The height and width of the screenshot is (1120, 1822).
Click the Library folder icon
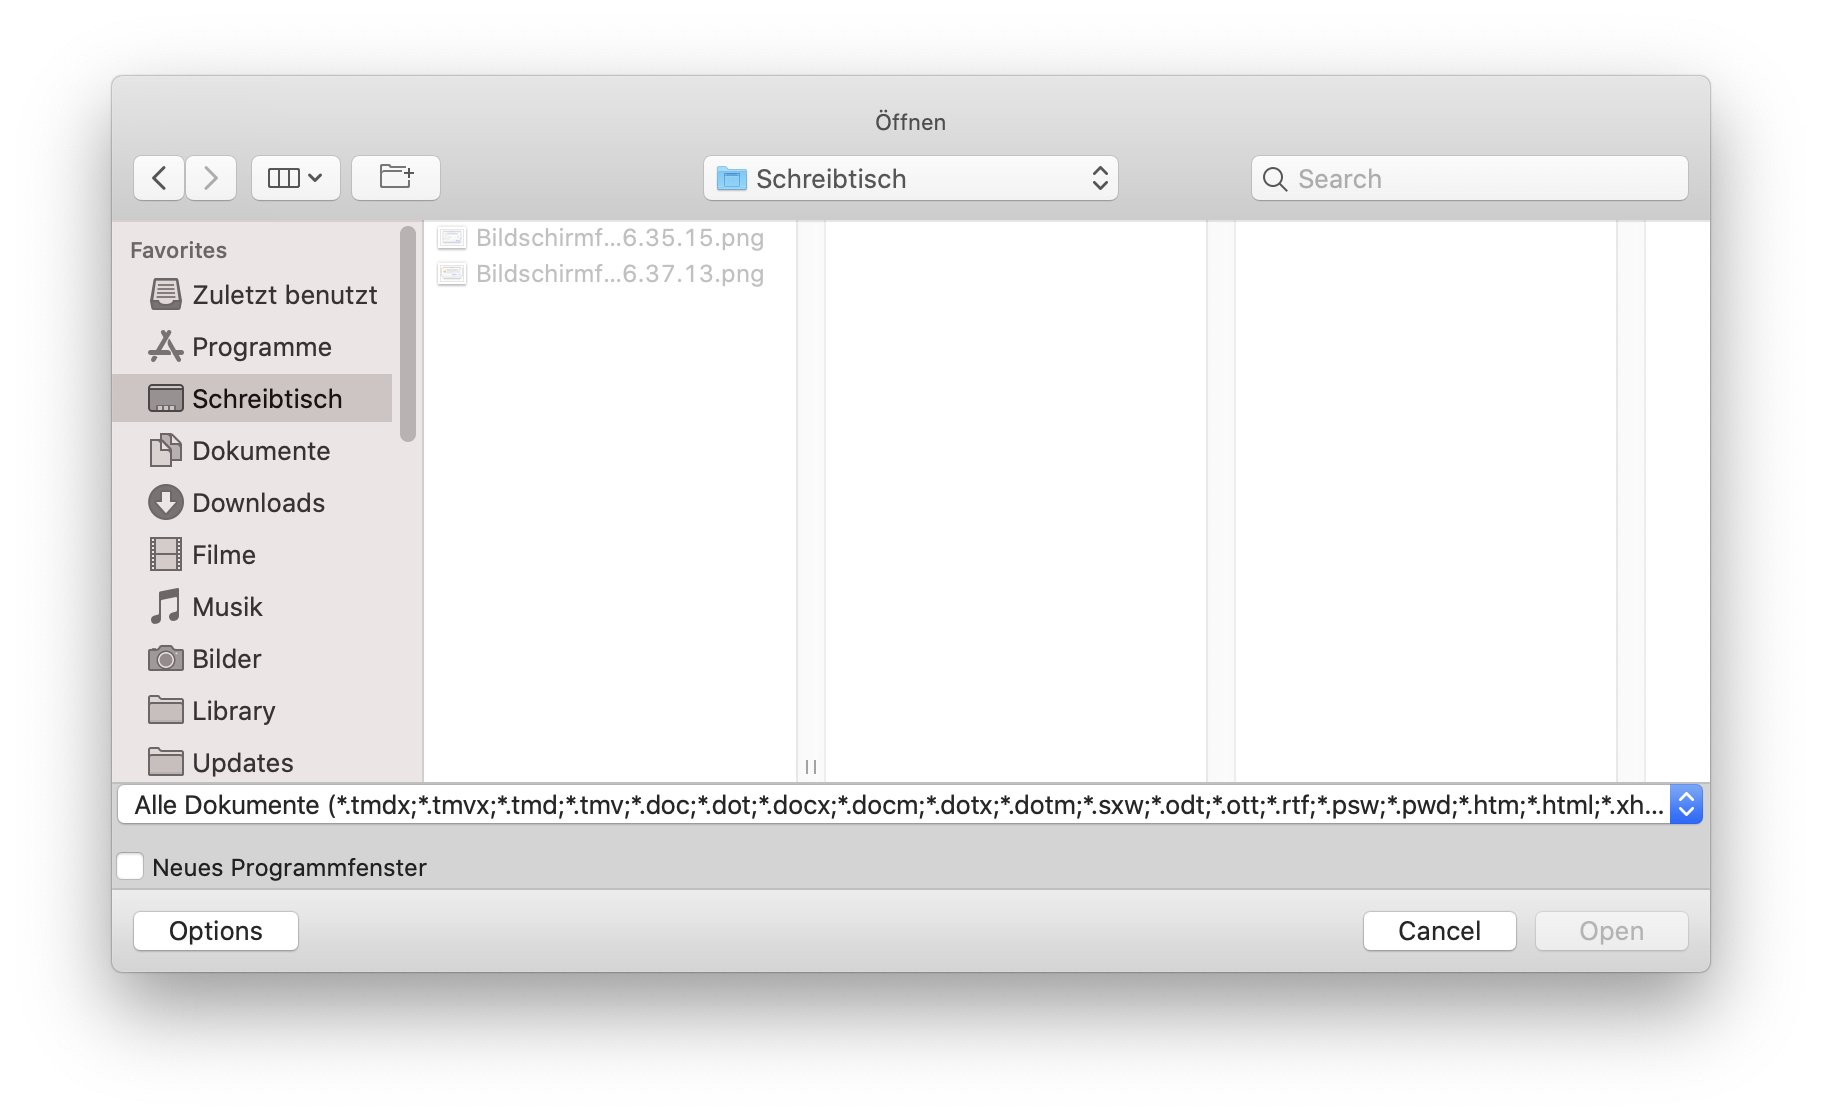pos(166,710)
